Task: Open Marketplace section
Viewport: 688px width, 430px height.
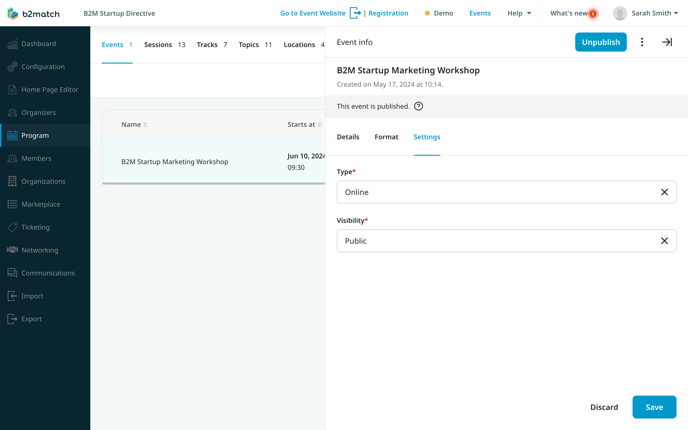Action: pyautogui.click(x=41, y=204)
